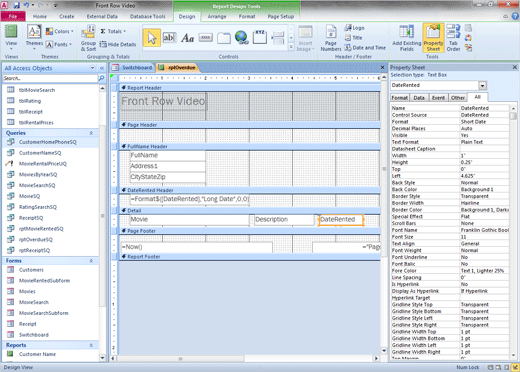Choose the Select pointer control
Image resolution: width=520 pixels, height=372 pixels.
[x=152, y=38]
